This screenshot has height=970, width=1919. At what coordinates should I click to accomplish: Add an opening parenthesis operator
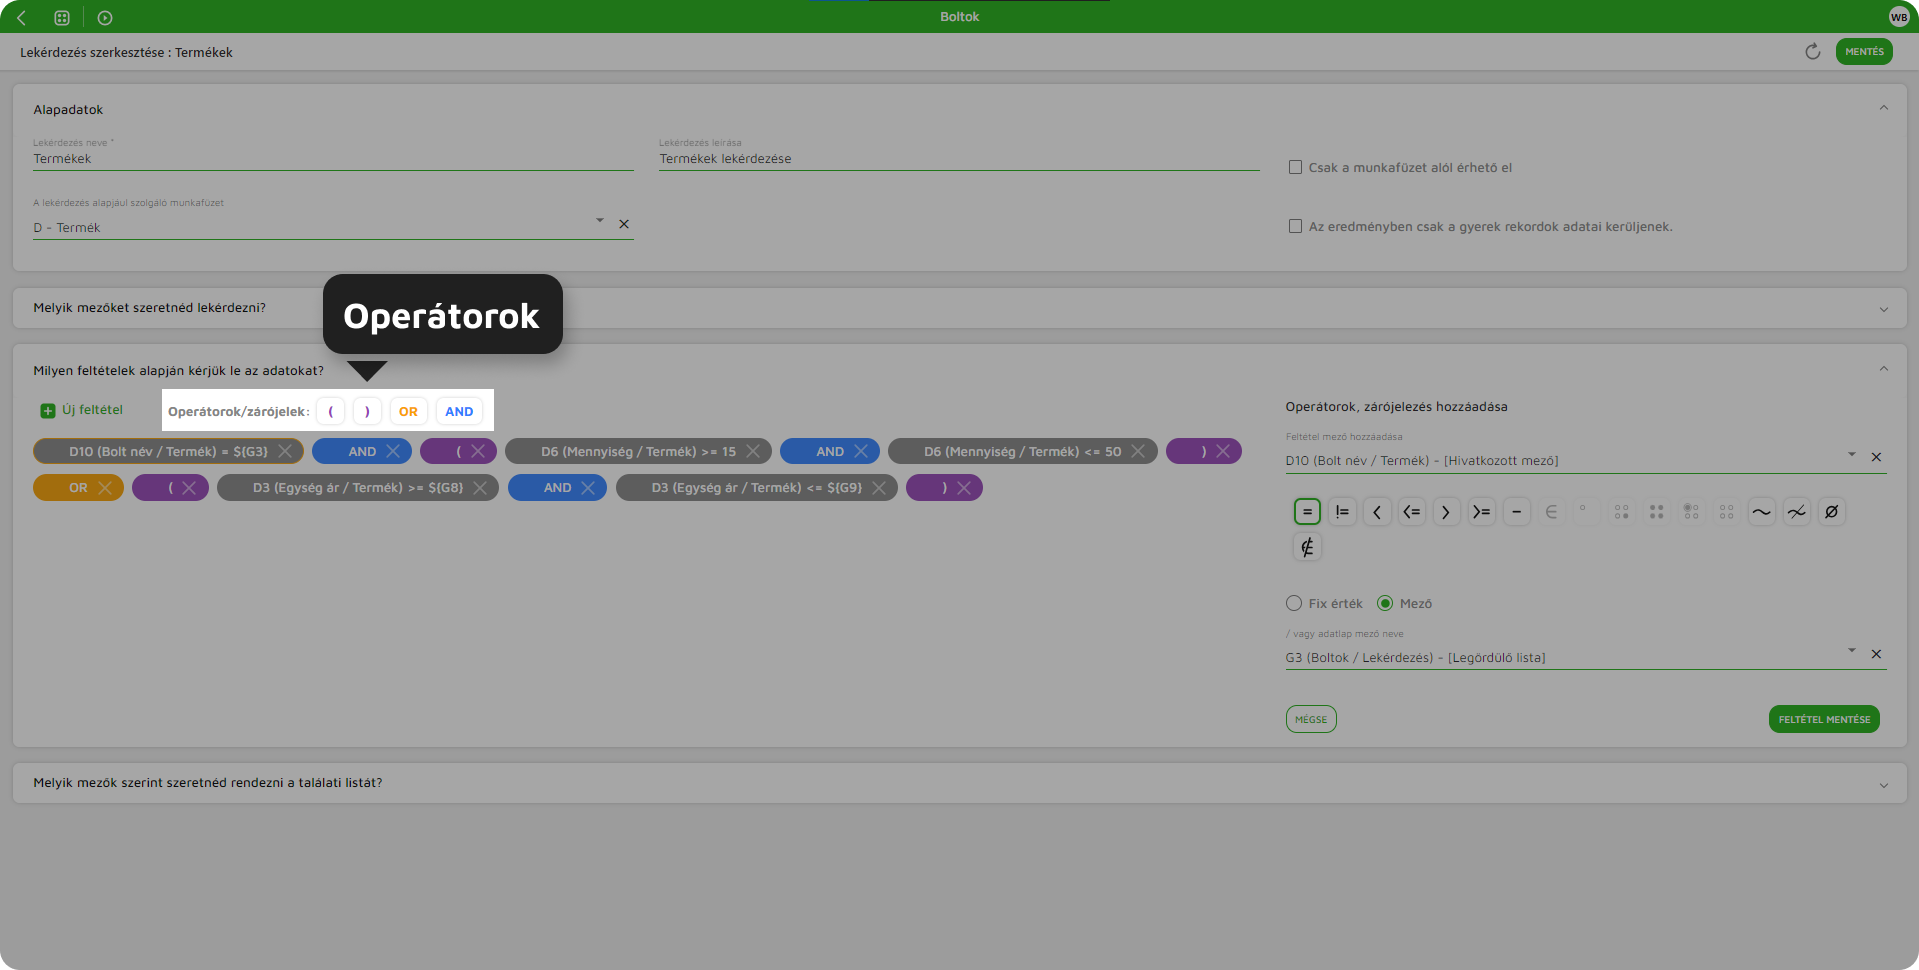(331, 411)
